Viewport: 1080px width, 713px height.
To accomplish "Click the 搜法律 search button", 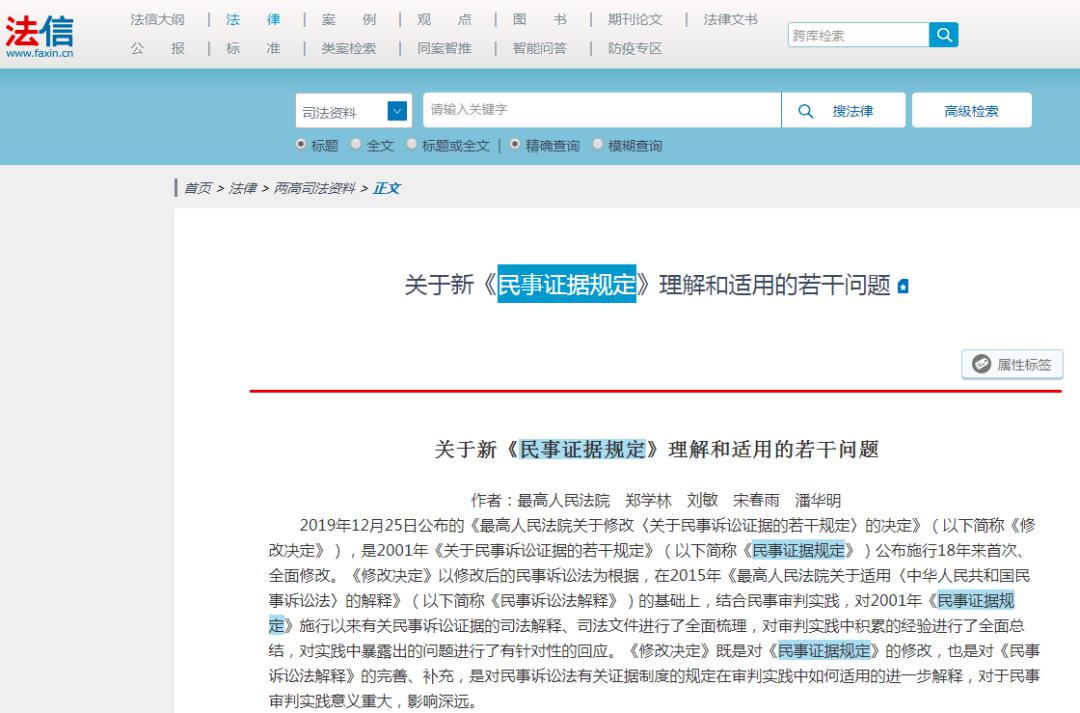I will (x=843, y=110).
